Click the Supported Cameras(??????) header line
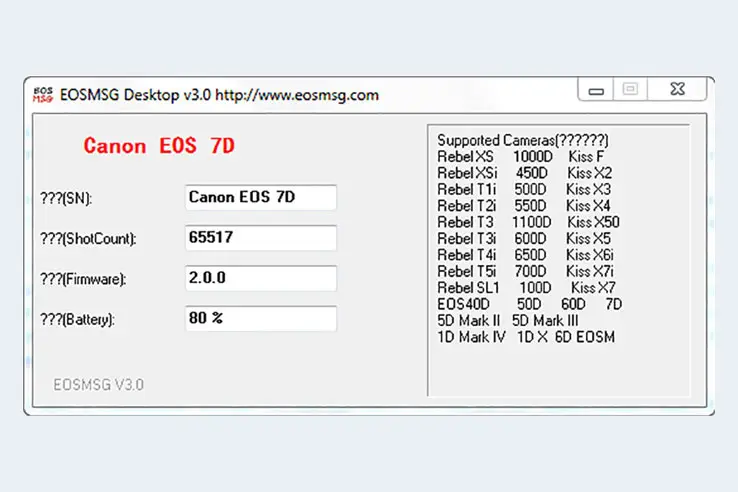Image resolution: width=738 pixels, height=492 pixels. click(x=523, y=140)
